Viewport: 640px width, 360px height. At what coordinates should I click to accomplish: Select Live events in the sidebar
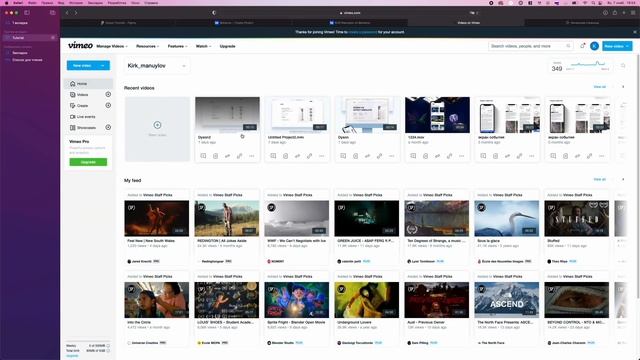pos(88,117)
